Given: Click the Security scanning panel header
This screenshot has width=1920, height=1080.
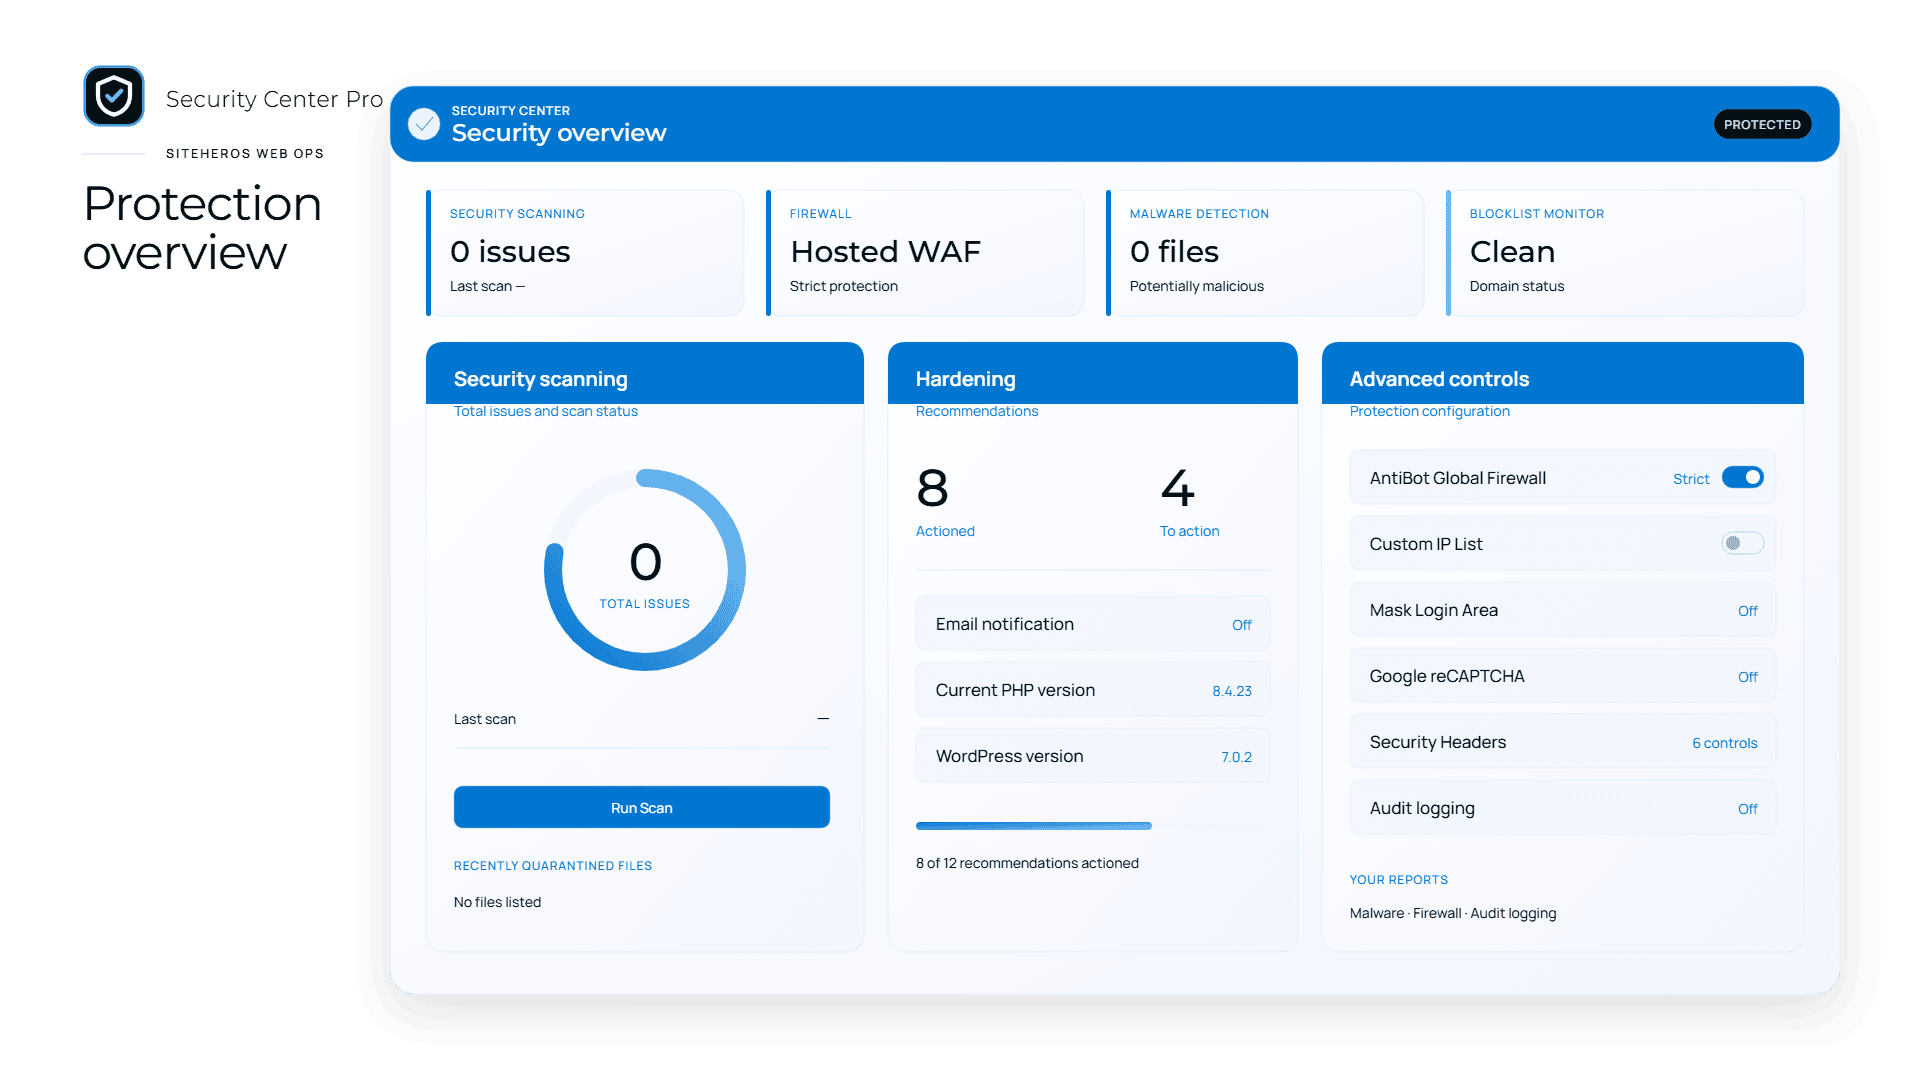Looking at the screenshot, I should [645, 373].
